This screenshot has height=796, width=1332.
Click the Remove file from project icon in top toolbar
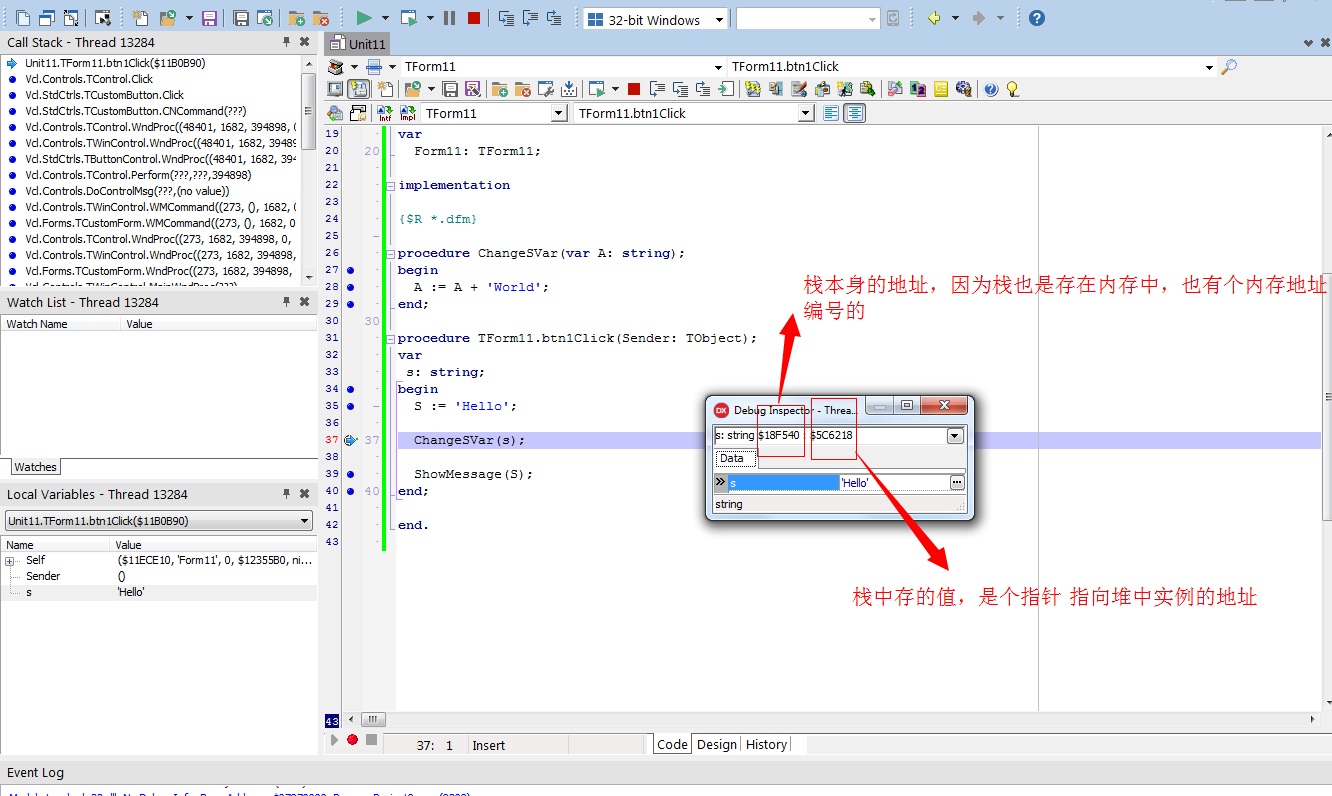click(x=320, y=18)
